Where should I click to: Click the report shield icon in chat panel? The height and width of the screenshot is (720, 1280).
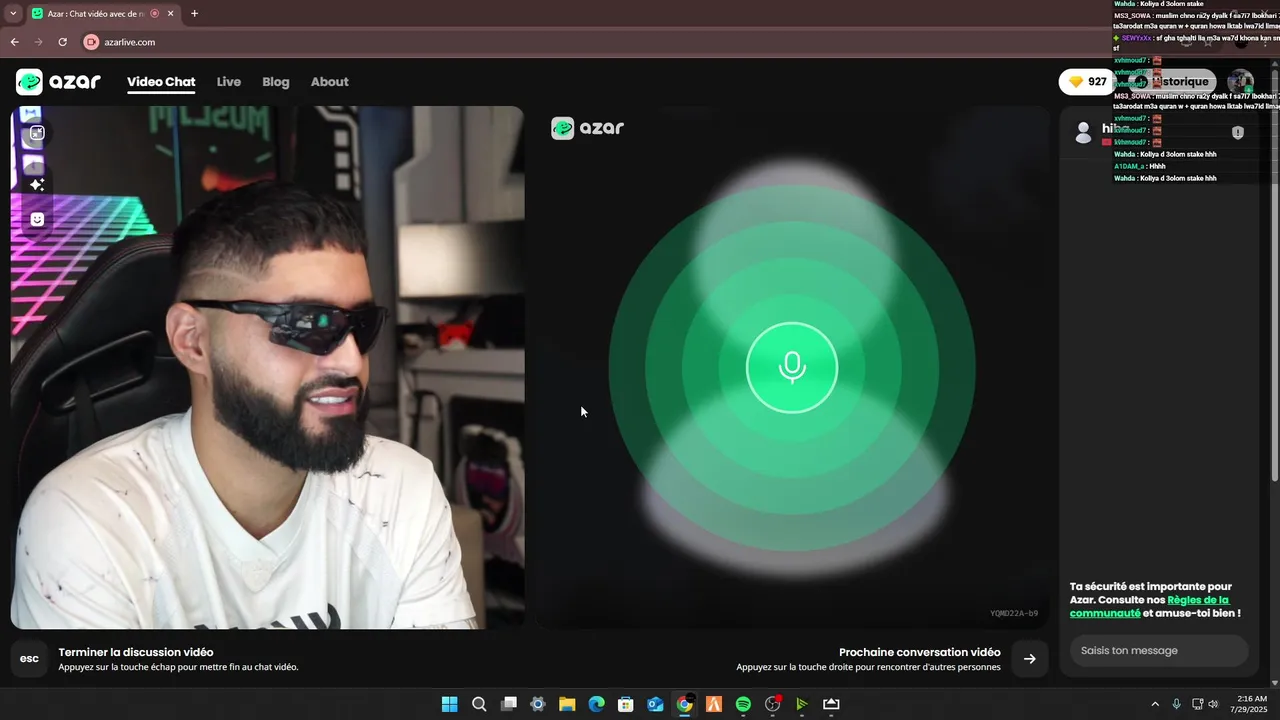tap(1238, 132)
